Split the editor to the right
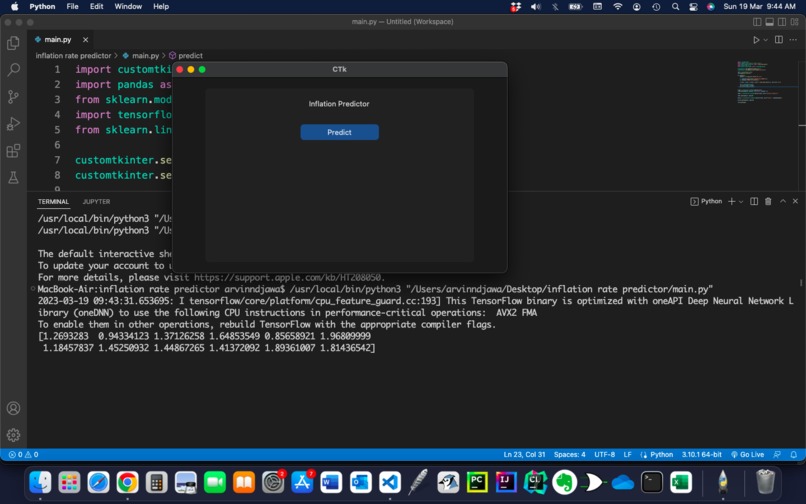The width and height of the screenshot is (806, 504). (779, 40)
